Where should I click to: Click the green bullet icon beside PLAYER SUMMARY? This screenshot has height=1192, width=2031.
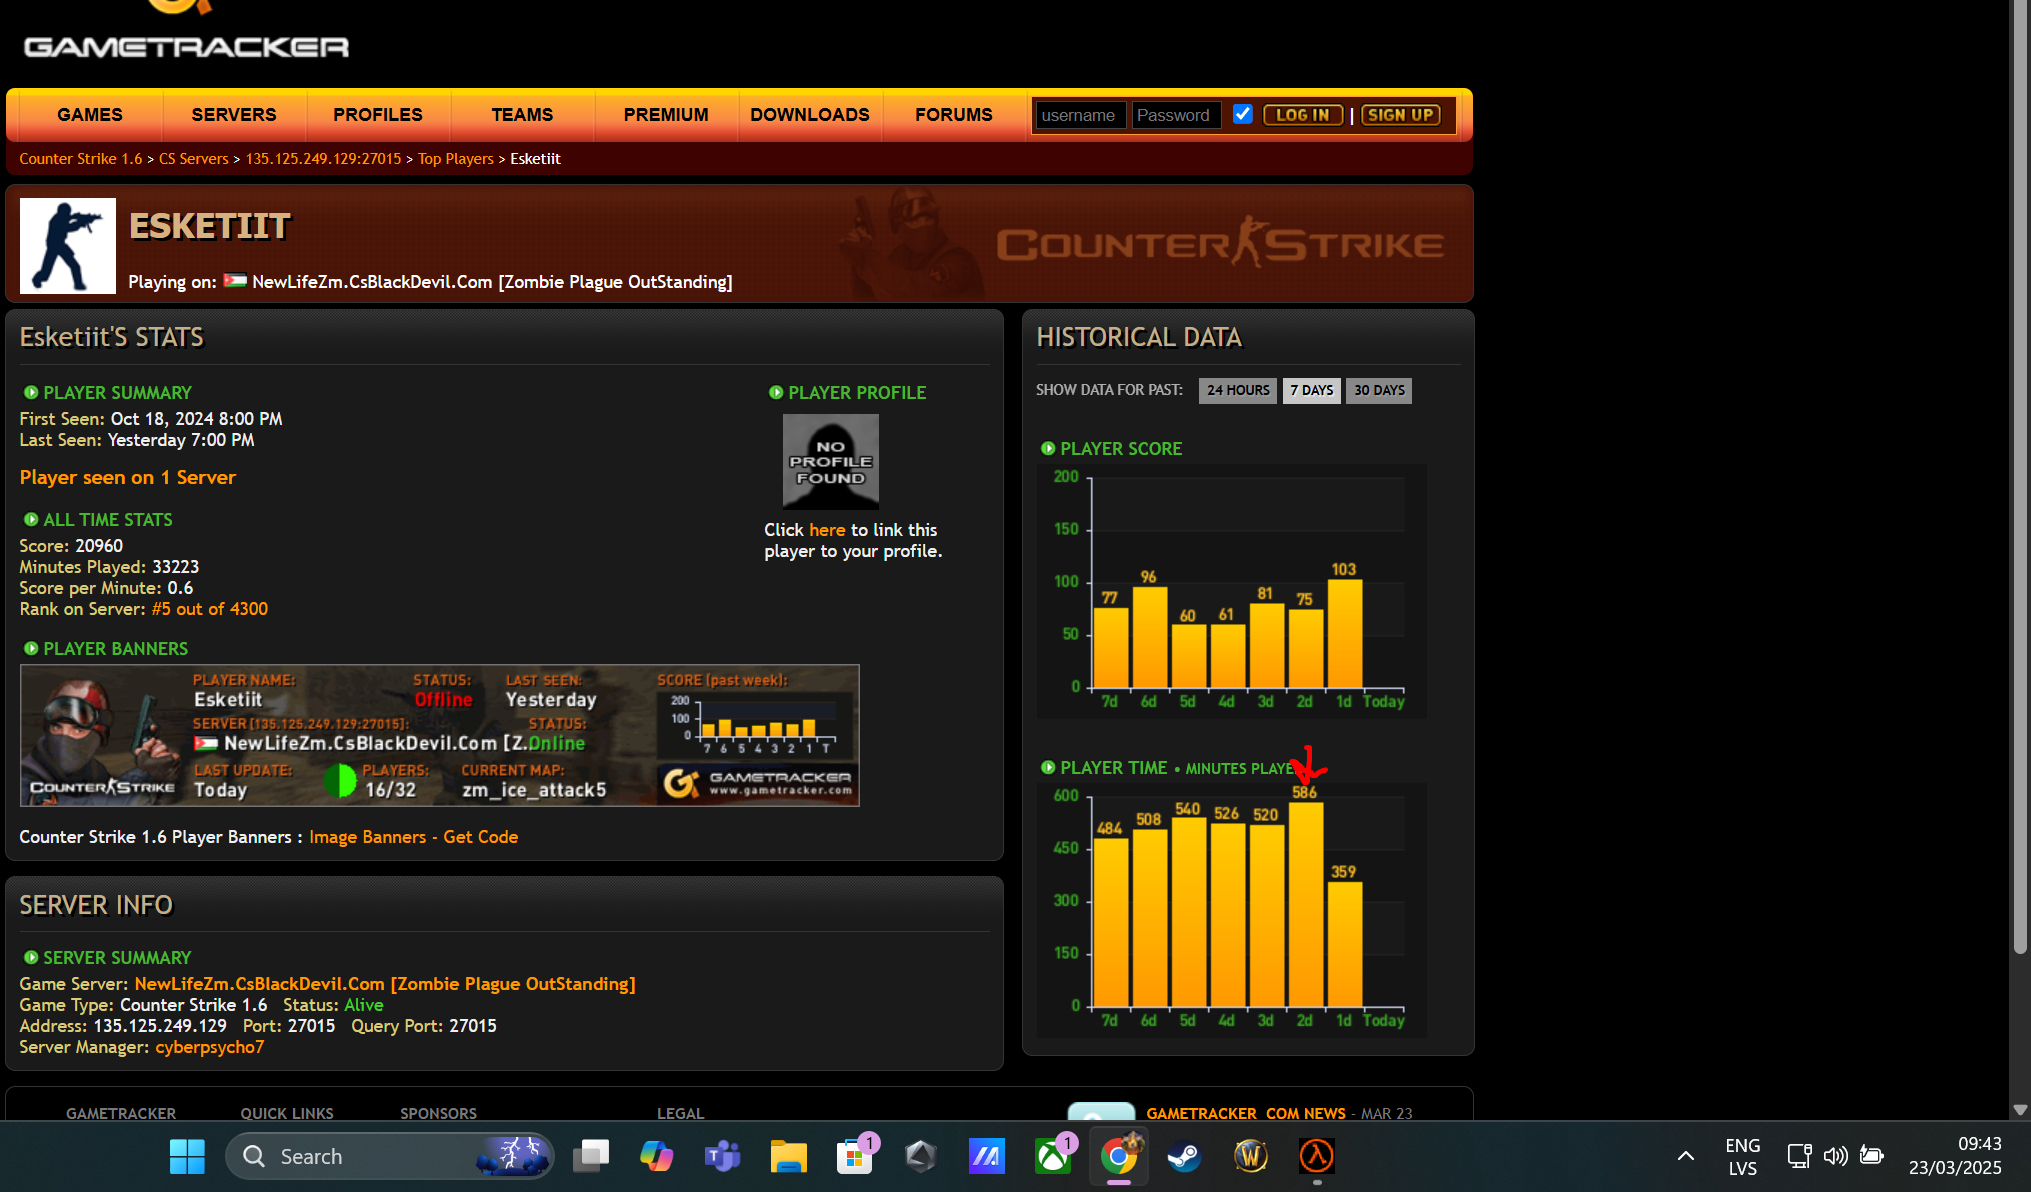(x=31, y=393)
